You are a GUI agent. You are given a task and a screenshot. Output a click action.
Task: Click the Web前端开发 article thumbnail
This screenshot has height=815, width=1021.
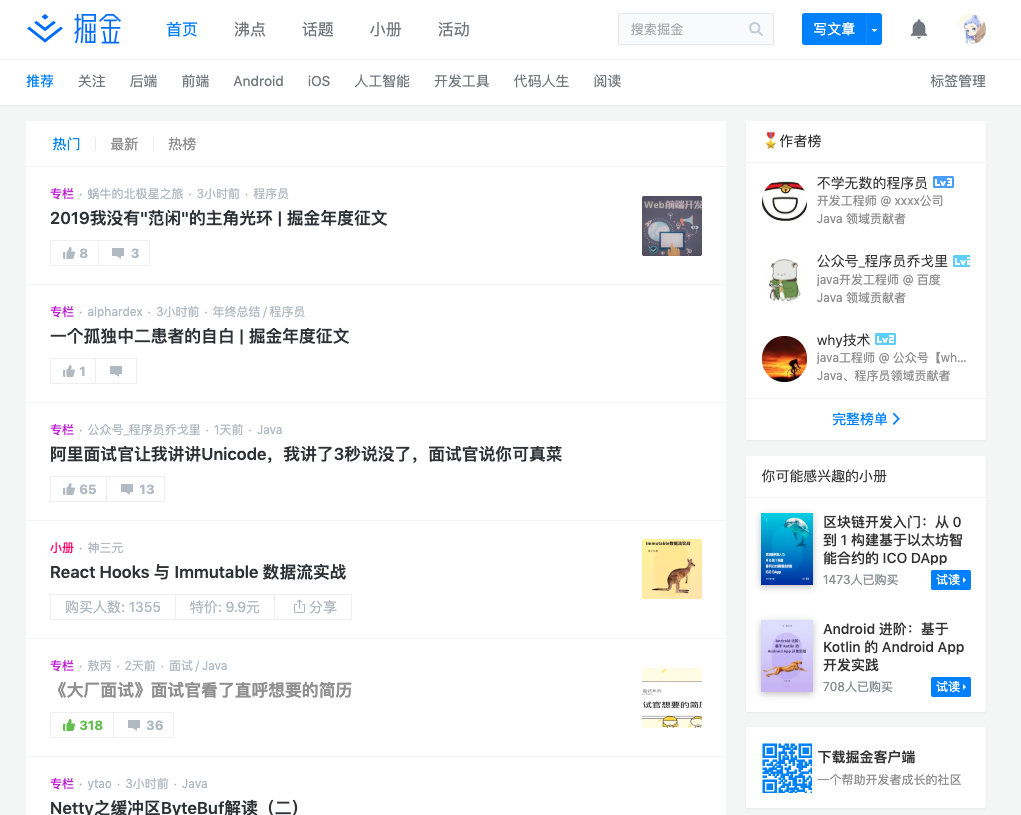tap(672, 226)
